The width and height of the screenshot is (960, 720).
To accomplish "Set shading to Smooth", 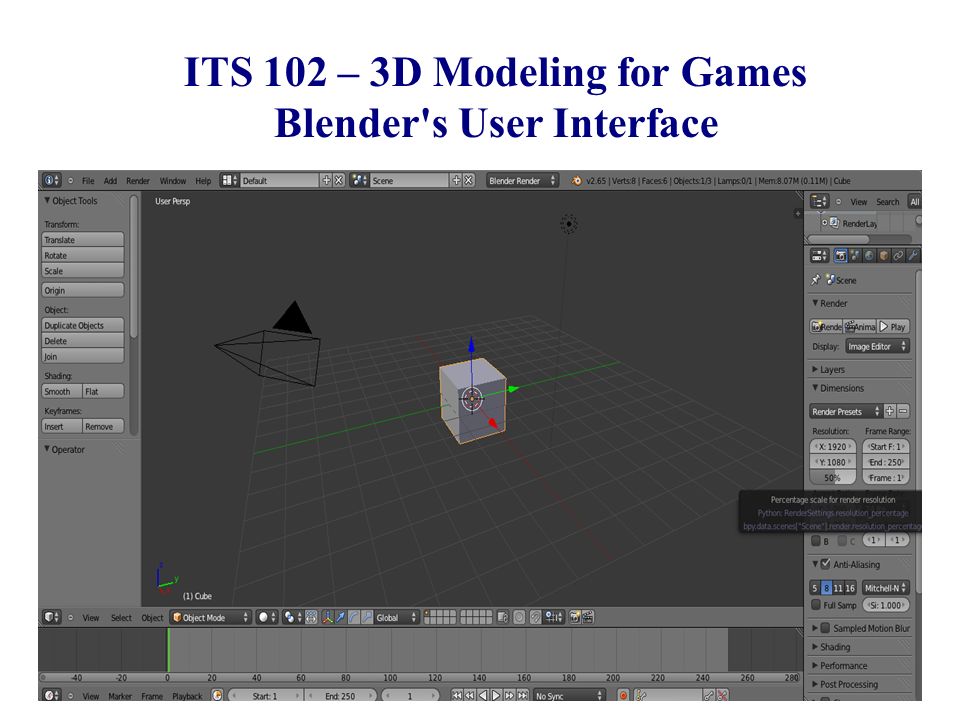I will click(61, 391).
